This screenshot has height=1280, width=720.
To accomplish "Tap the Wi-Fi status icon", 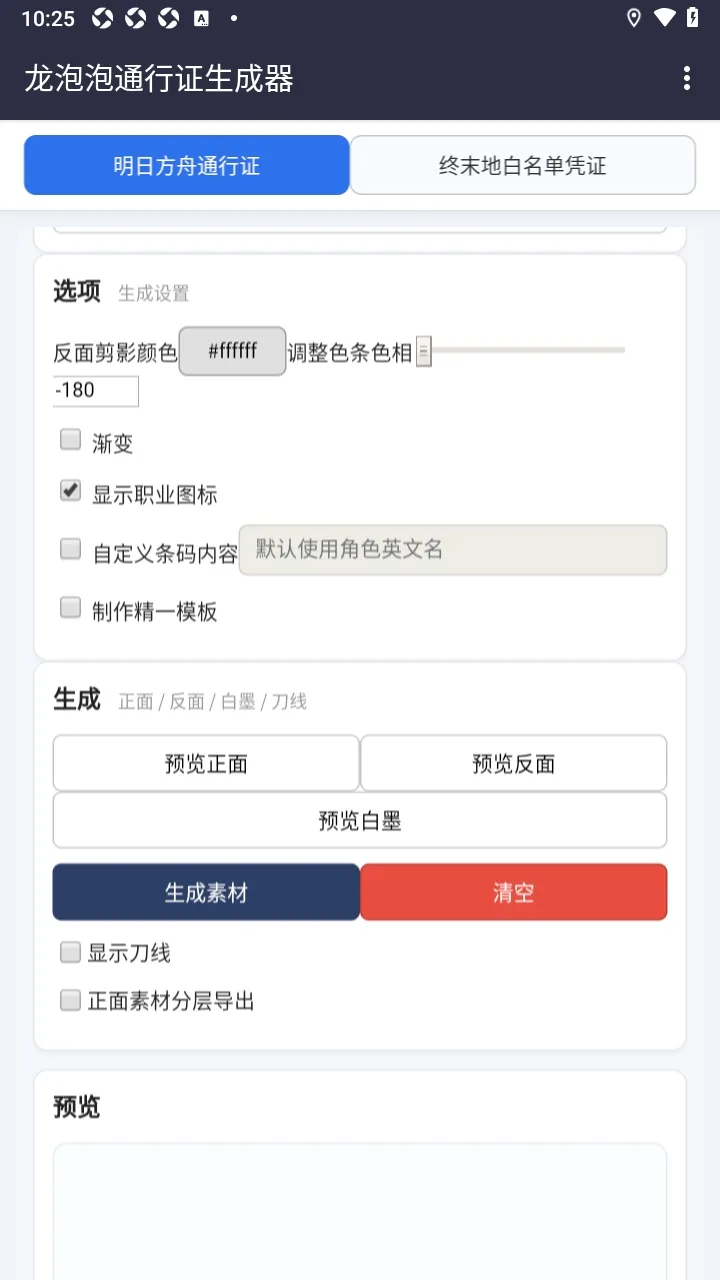I will pyautogui.click(x=664, y=18).
